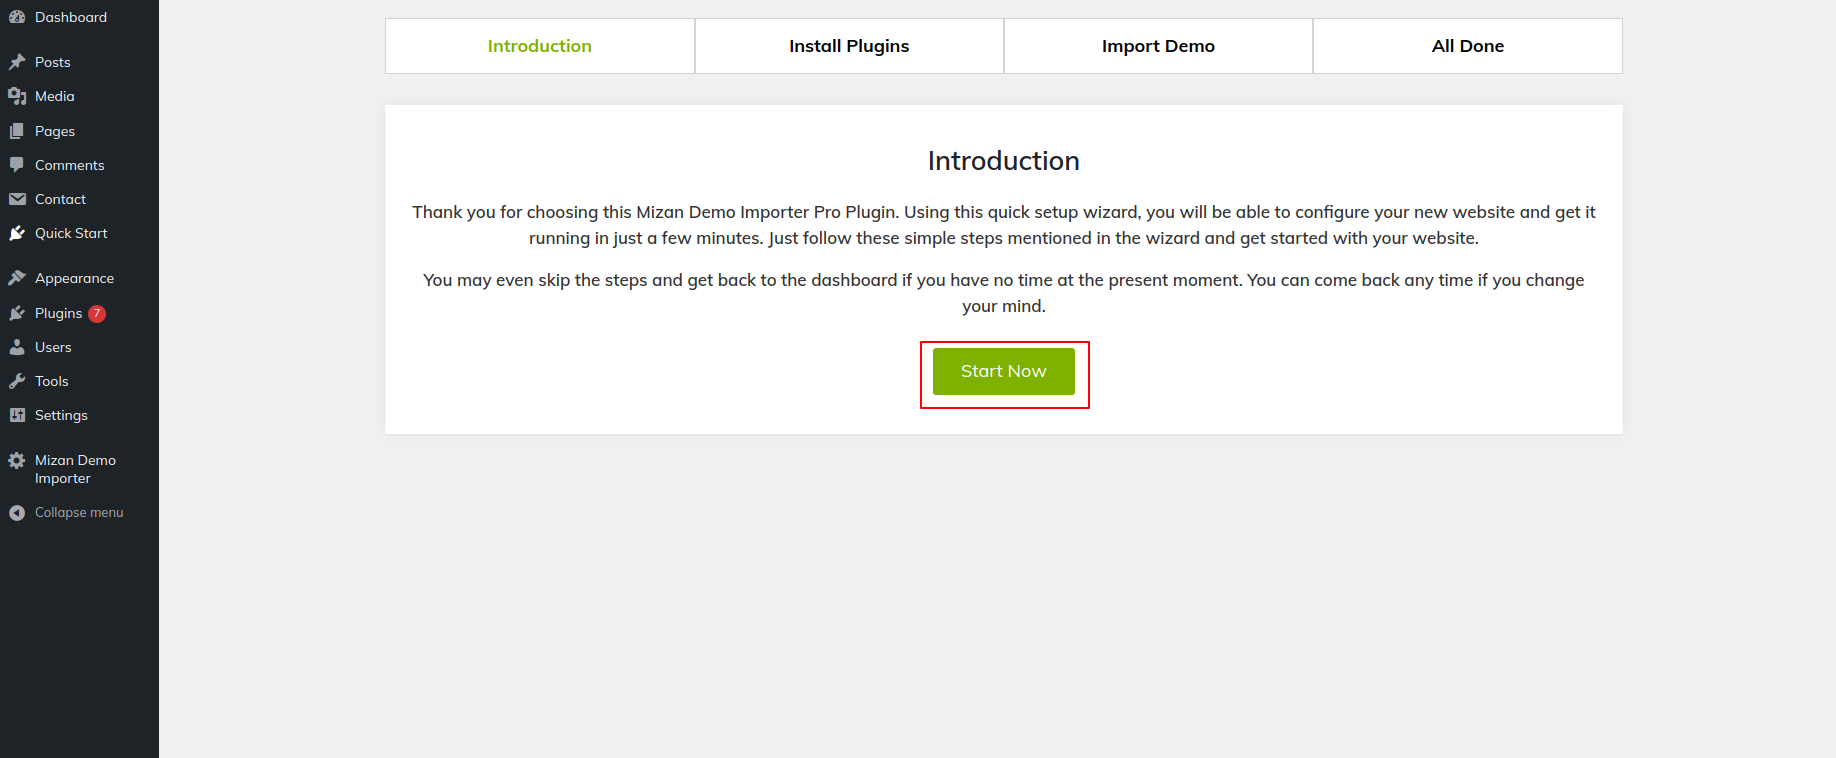This screenshot has width=1836, height=758.
Task: Open Plugins menu with 7 updates
Action: click(58, 313)
